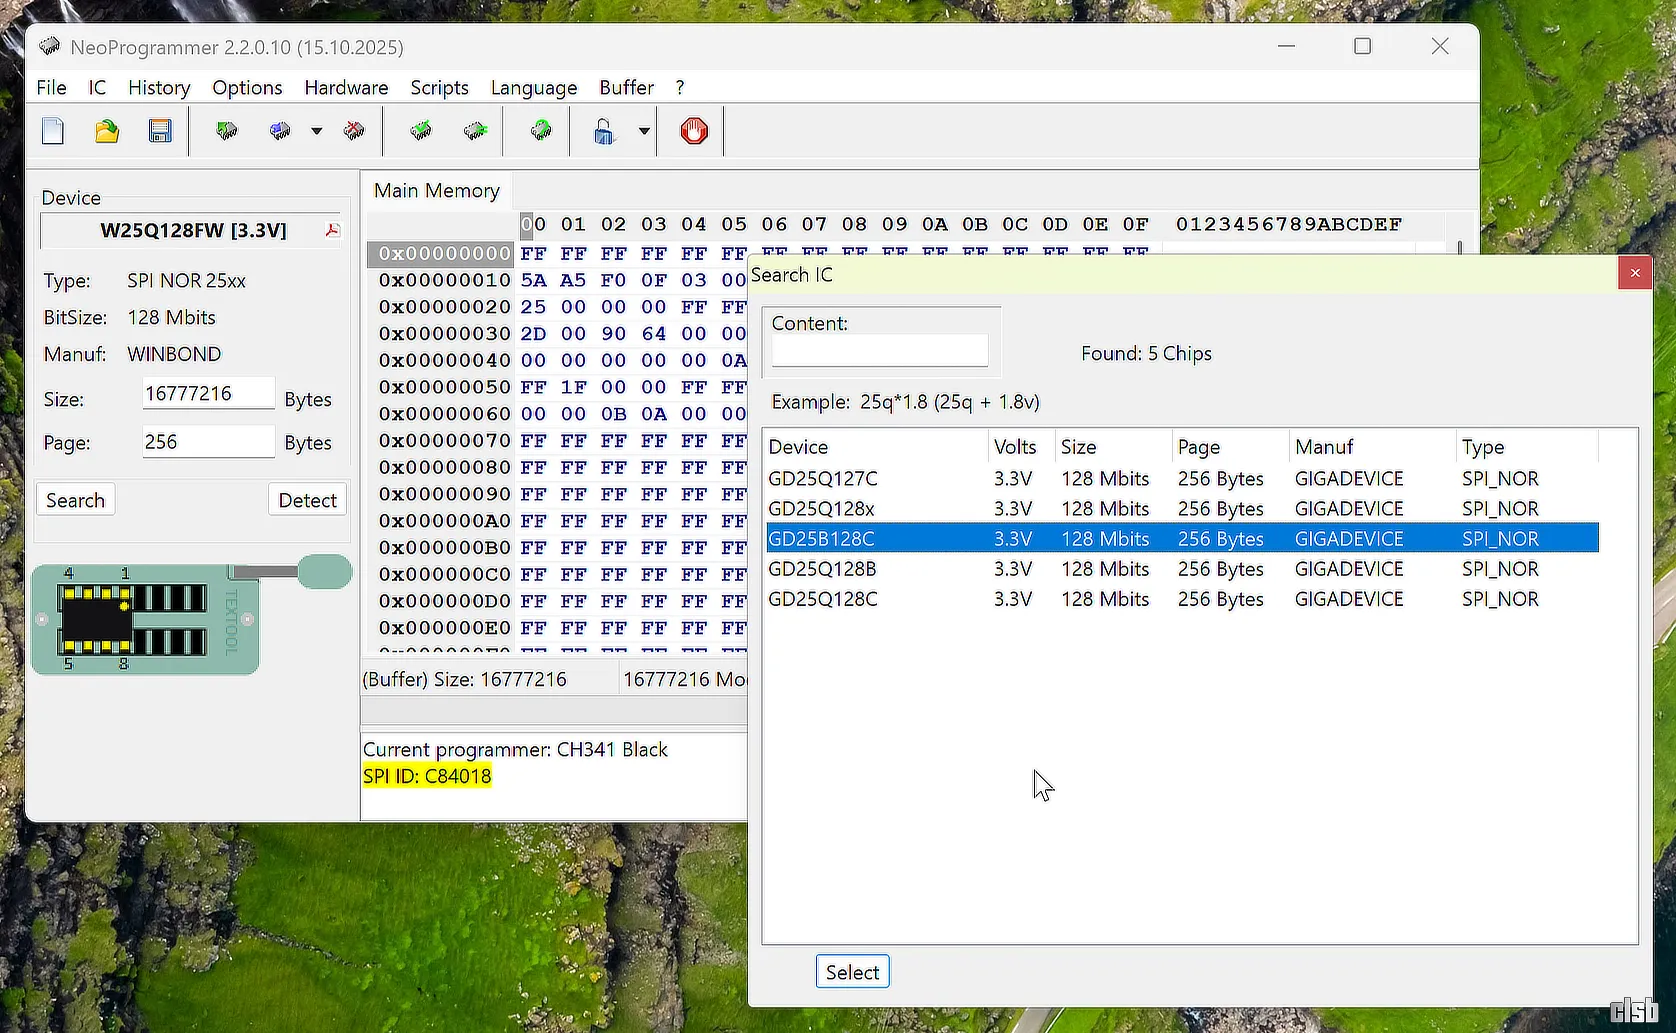Screen dimensions: 1676x1033
Task: Click the Stop hand icon
Action: point(694,131)
